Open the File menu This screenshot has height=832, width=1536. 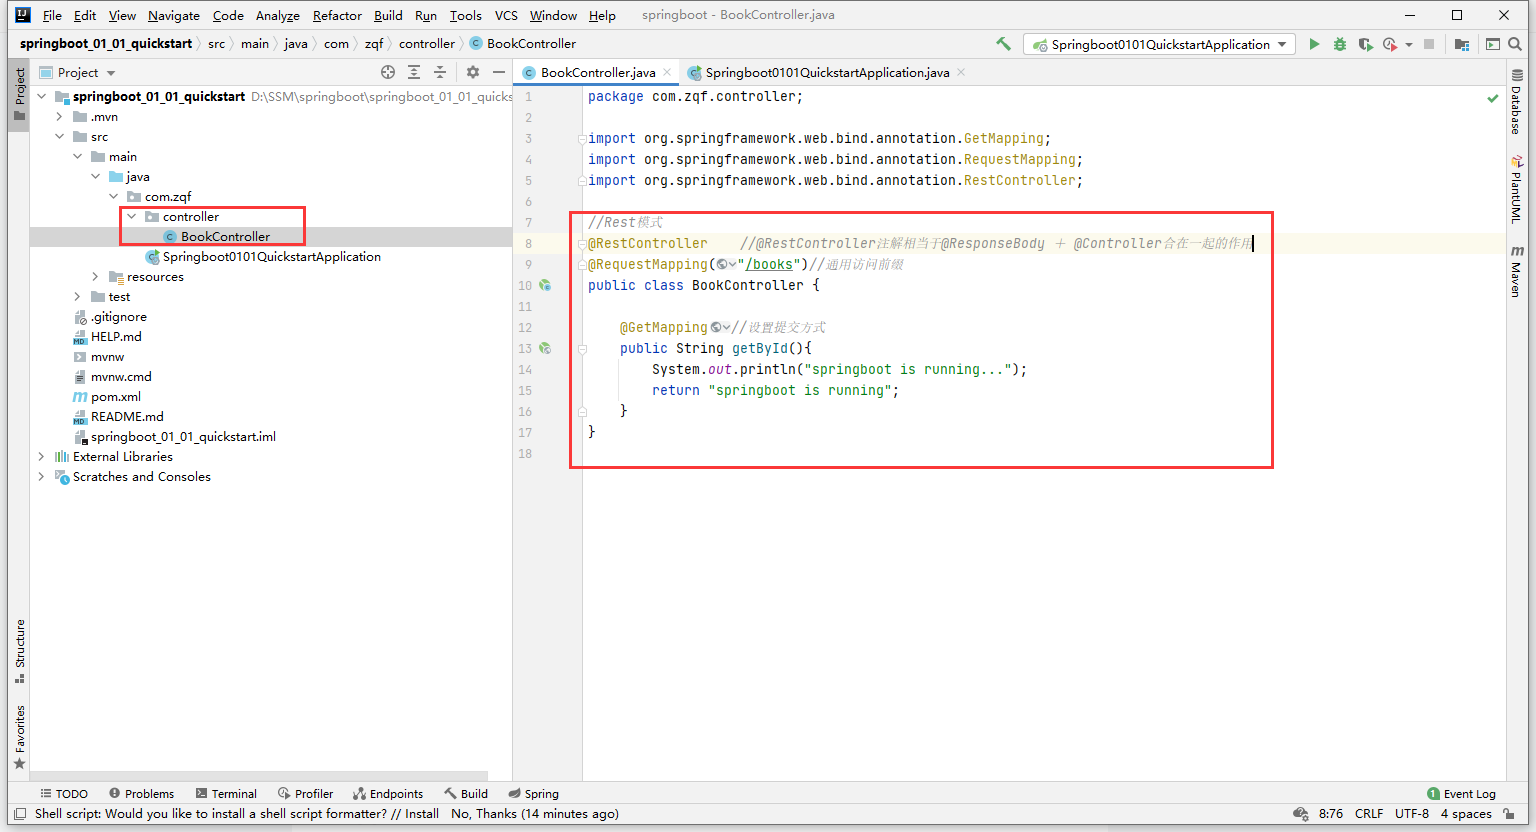coord(52,15)
